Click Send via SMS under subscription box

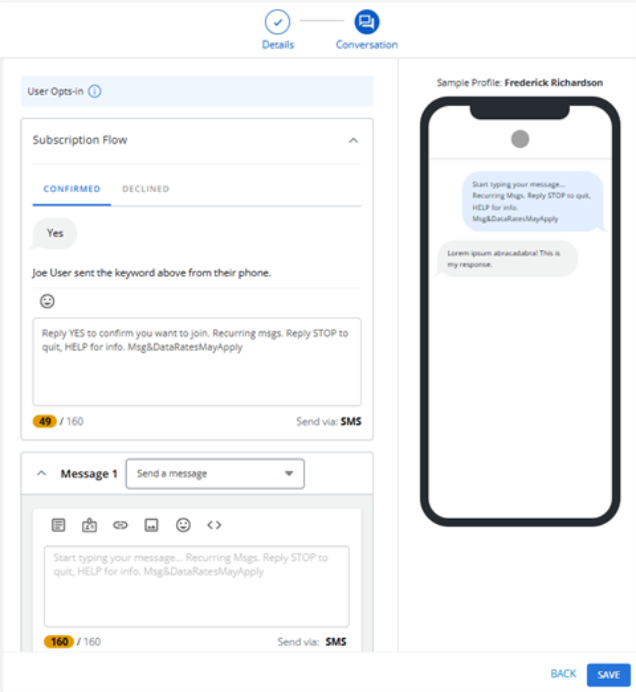[x=329, y=421]
